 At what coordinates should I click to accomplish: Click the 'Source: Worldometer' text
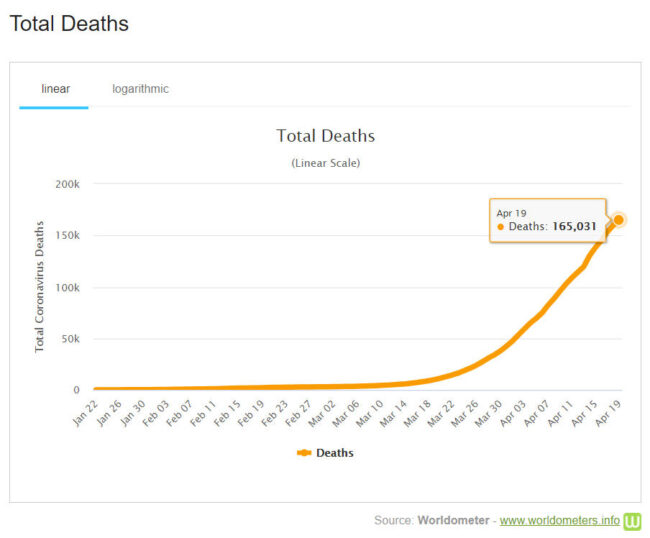point(432,521)
